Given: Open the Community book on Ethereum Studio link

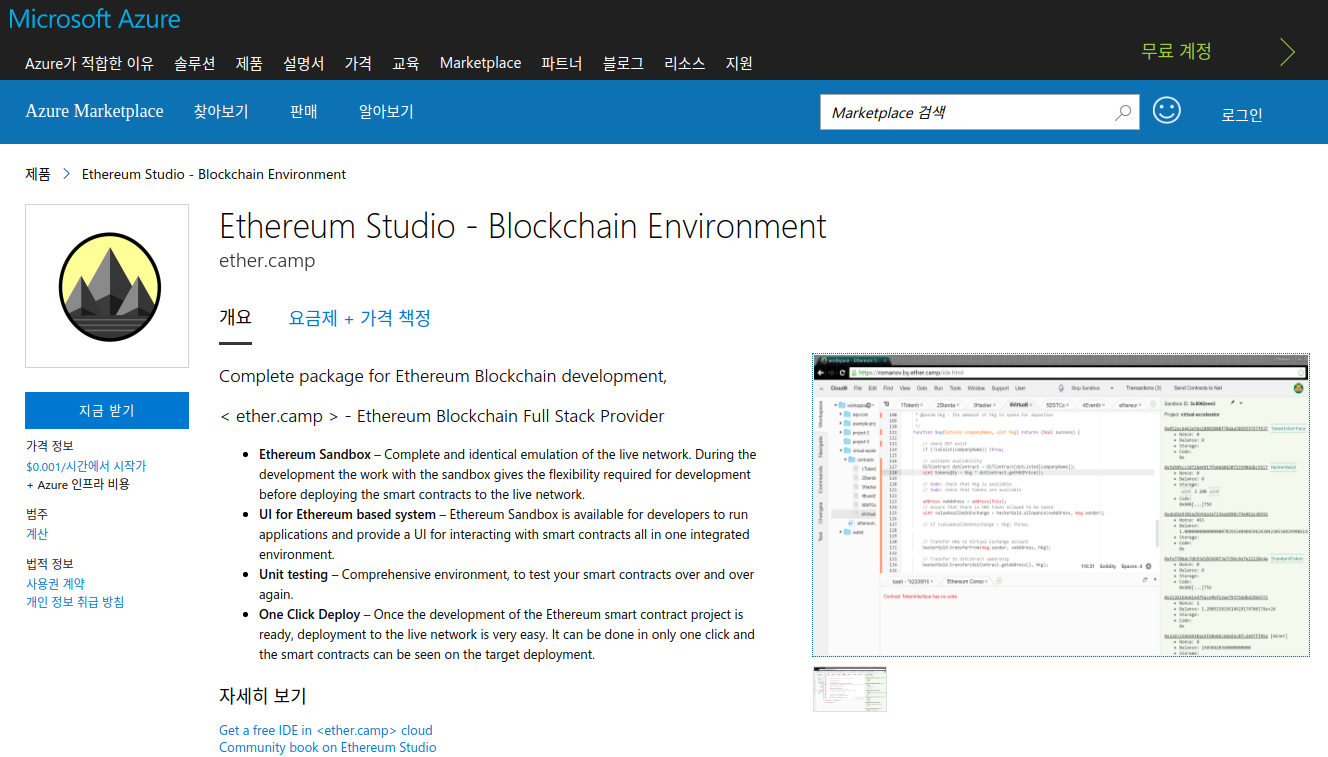Looking at the screenshot, I should pyautogui.click(x=327, y=747).
